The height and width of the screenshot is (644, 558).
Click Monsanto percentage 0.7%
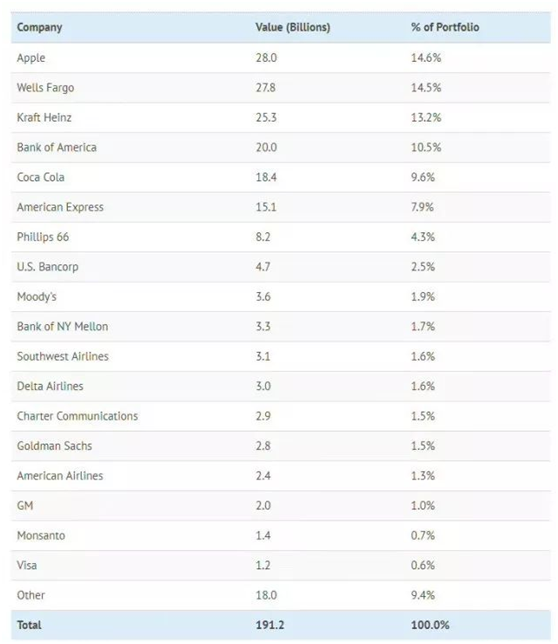(423, 536)
